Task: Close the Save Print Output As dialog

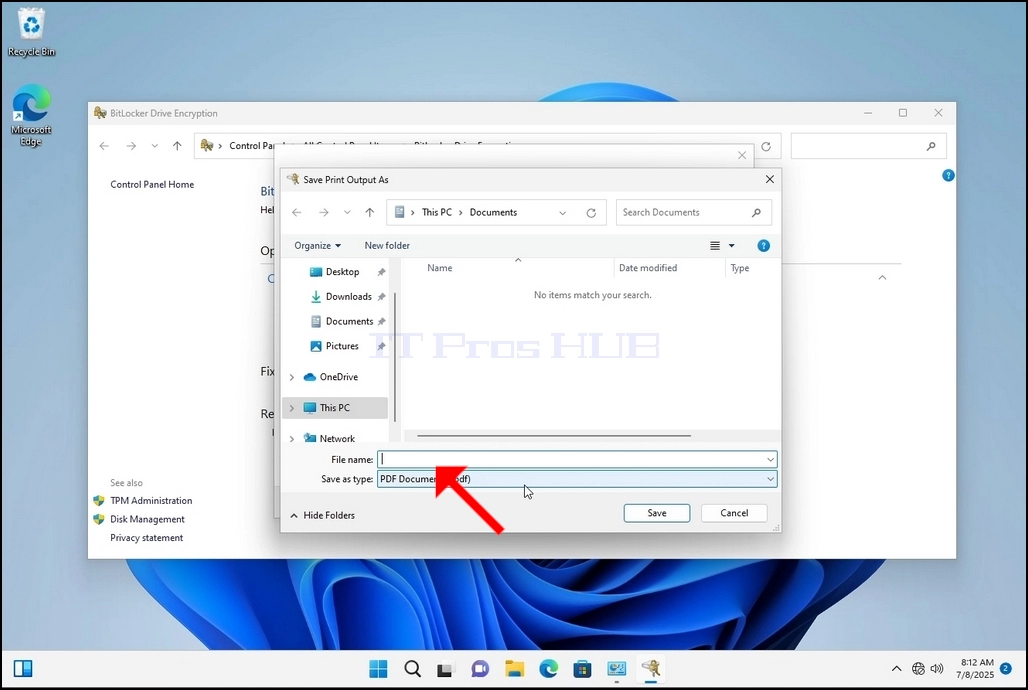Action: 770,179
